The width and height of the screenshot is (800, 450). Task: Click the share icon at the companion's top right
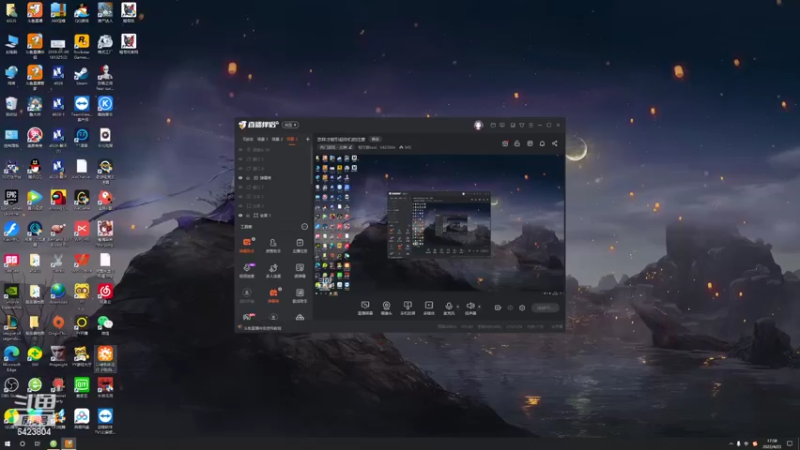[555, 143]
